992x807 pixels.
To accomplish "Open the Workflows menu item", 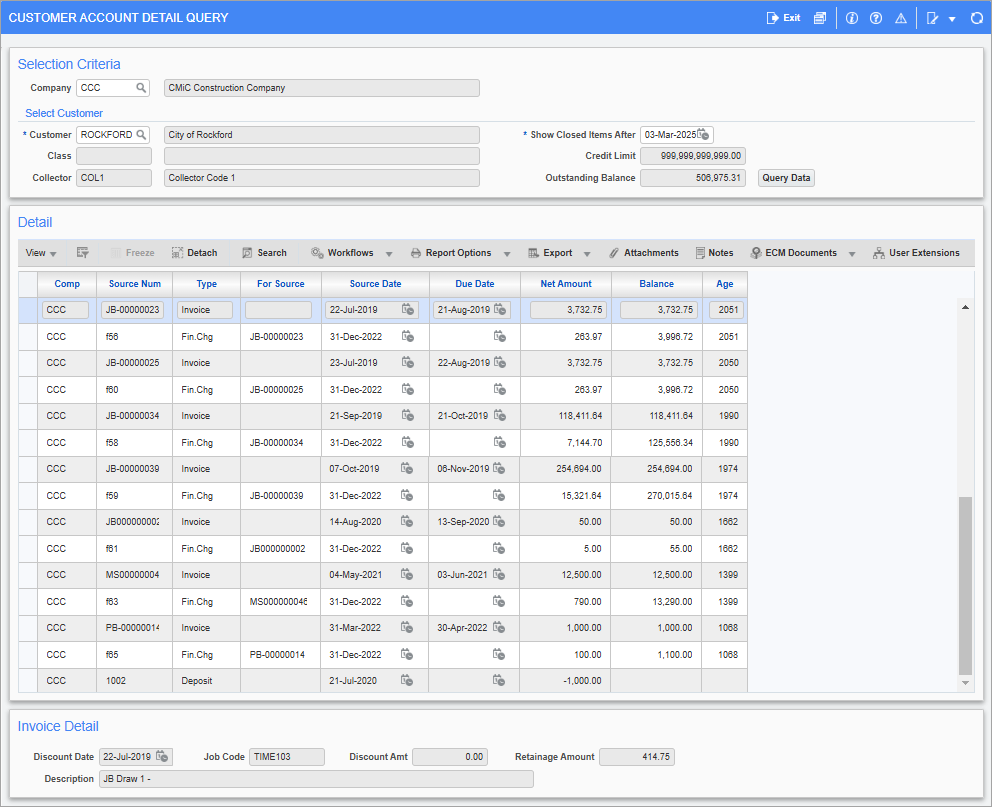I will [350, 252].
